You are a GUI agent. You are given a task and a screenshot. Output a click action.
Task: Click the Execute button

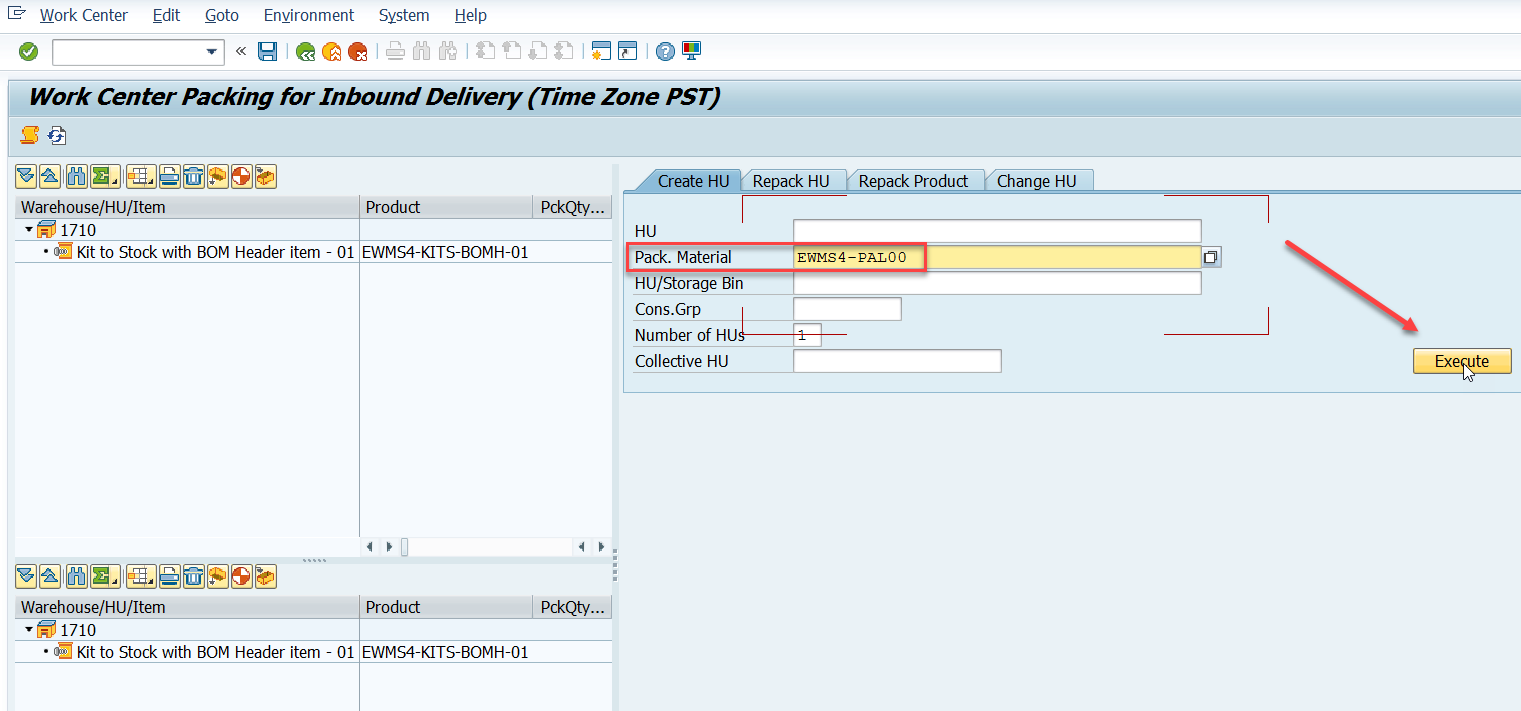point(1462,361)
